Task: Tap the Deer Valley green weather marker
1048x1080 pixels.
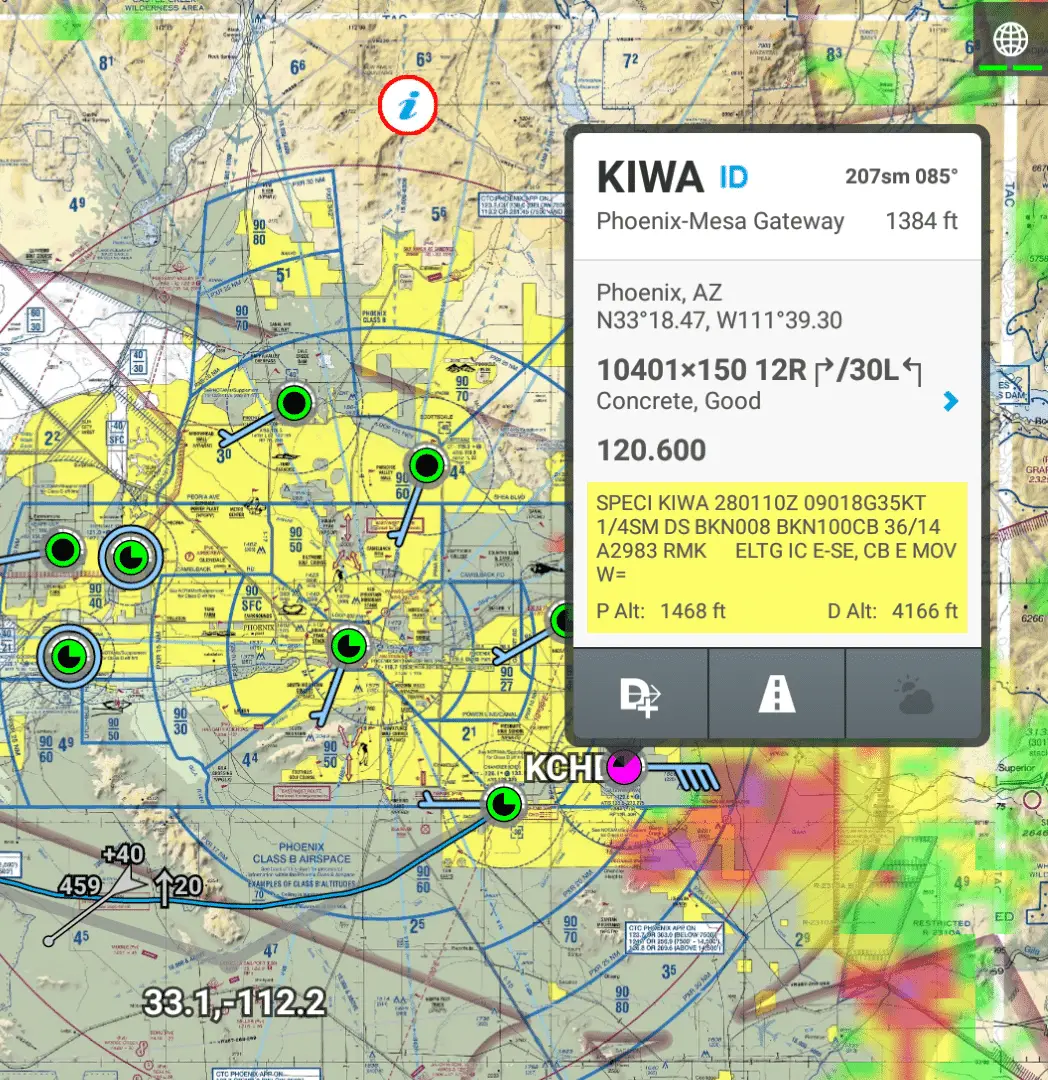Action: (x=294, y=403)
